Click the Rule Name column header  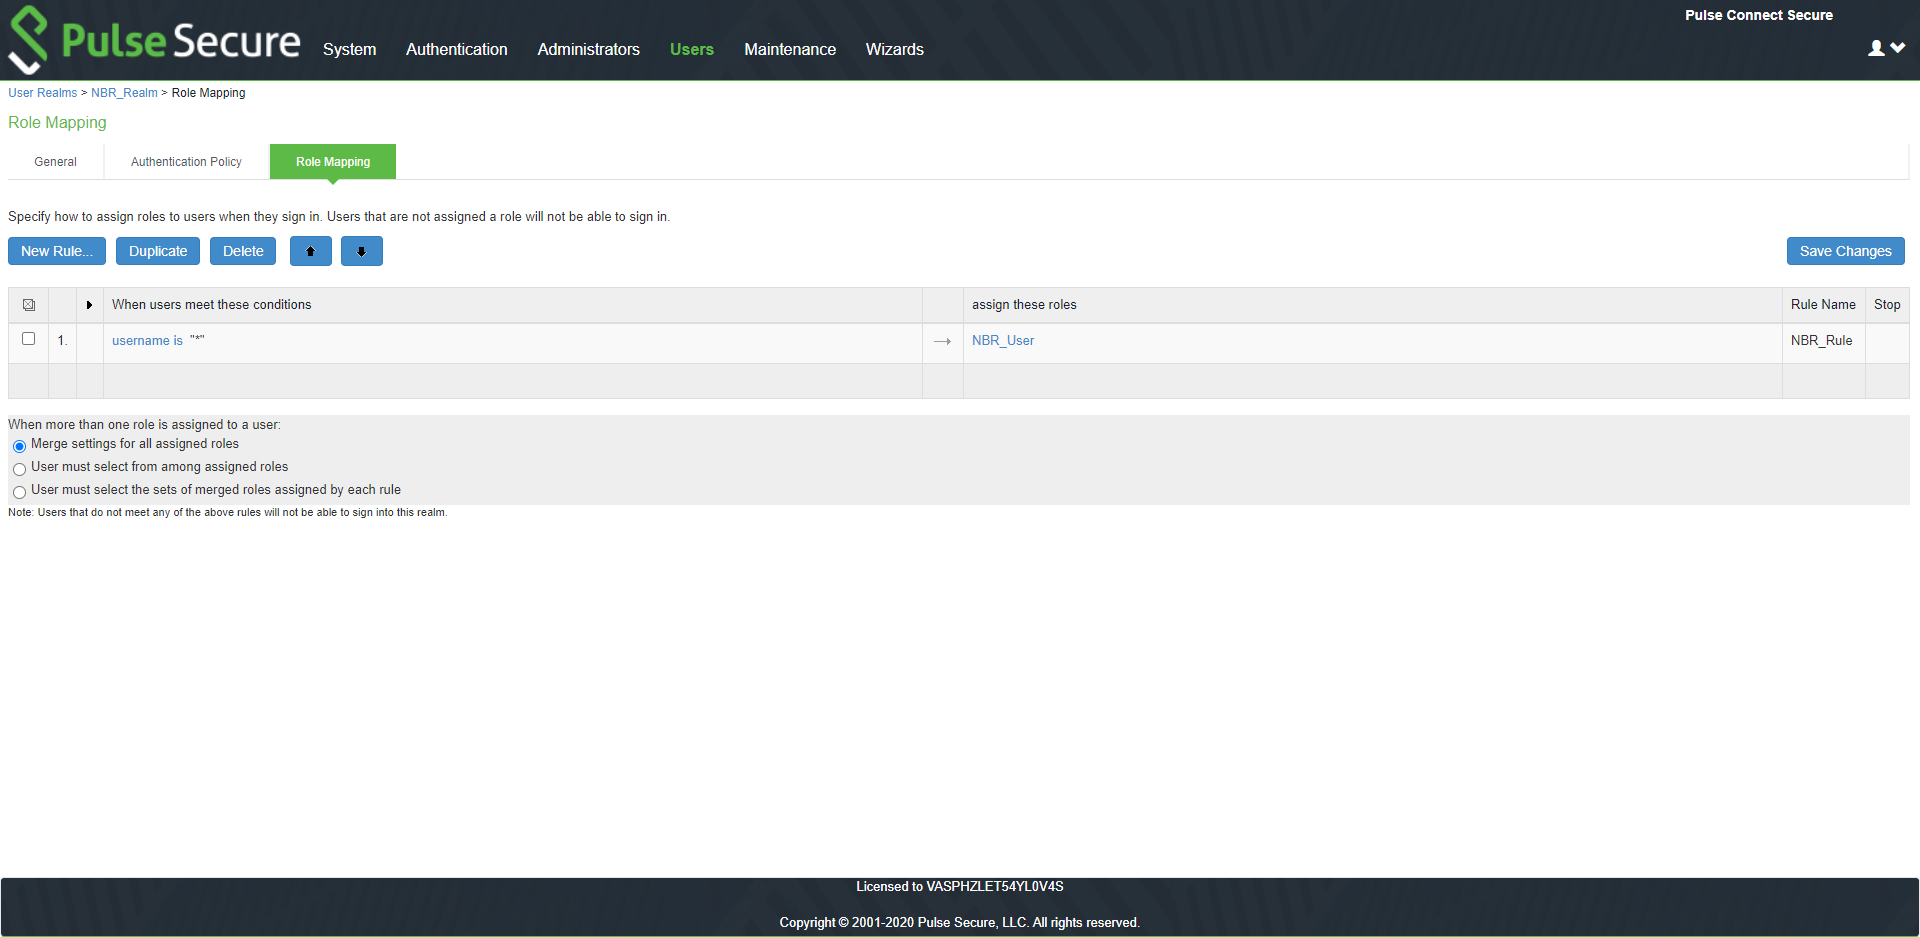click(x=1823, y=305)
